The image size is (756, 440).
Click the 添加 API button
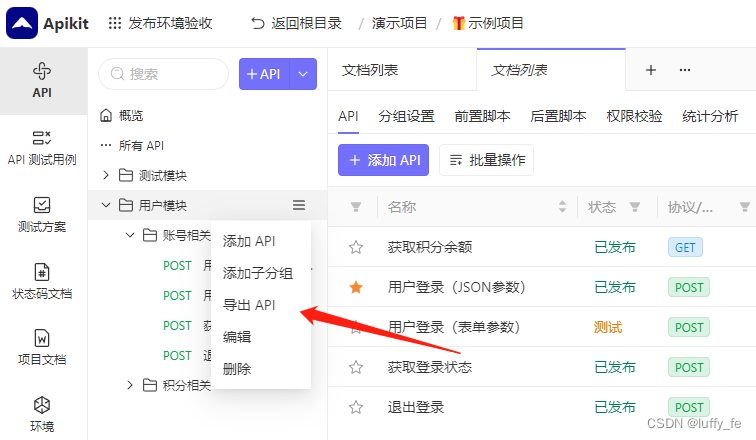click(383, 160)
